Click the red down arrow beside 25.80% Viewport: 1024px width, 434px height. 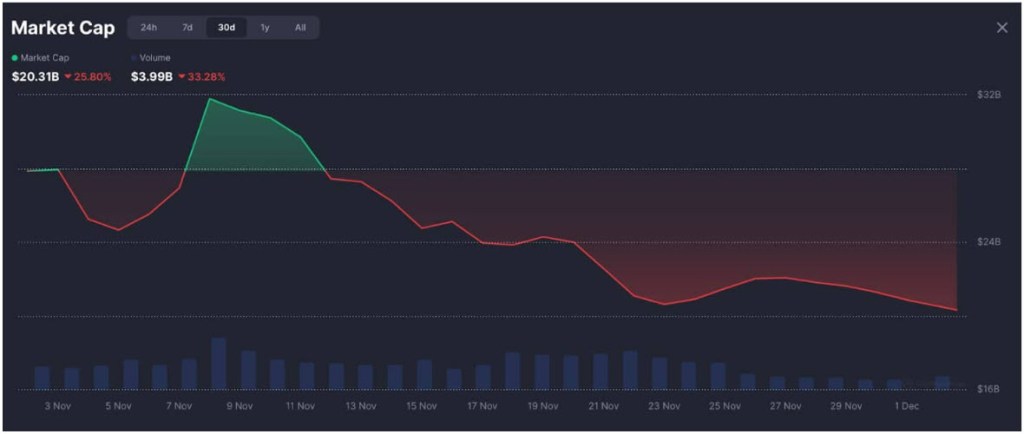tap(68, 76)
